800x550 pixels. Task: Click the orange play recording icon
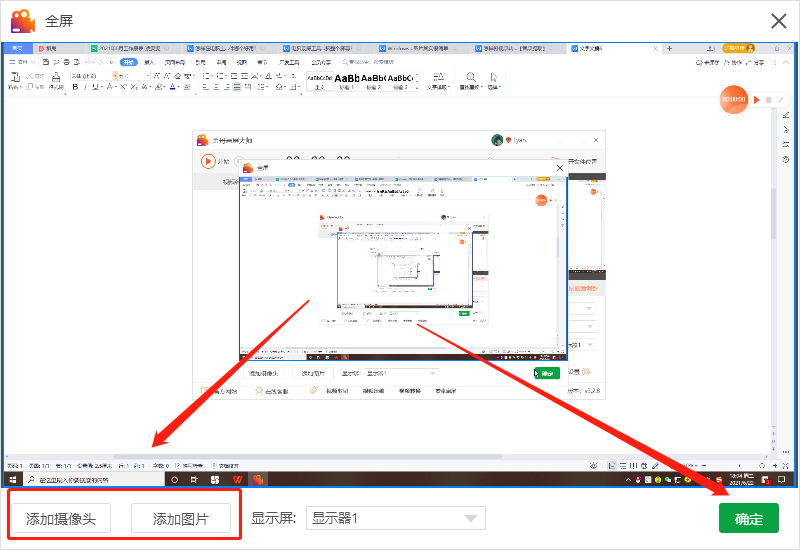[757, 100]
